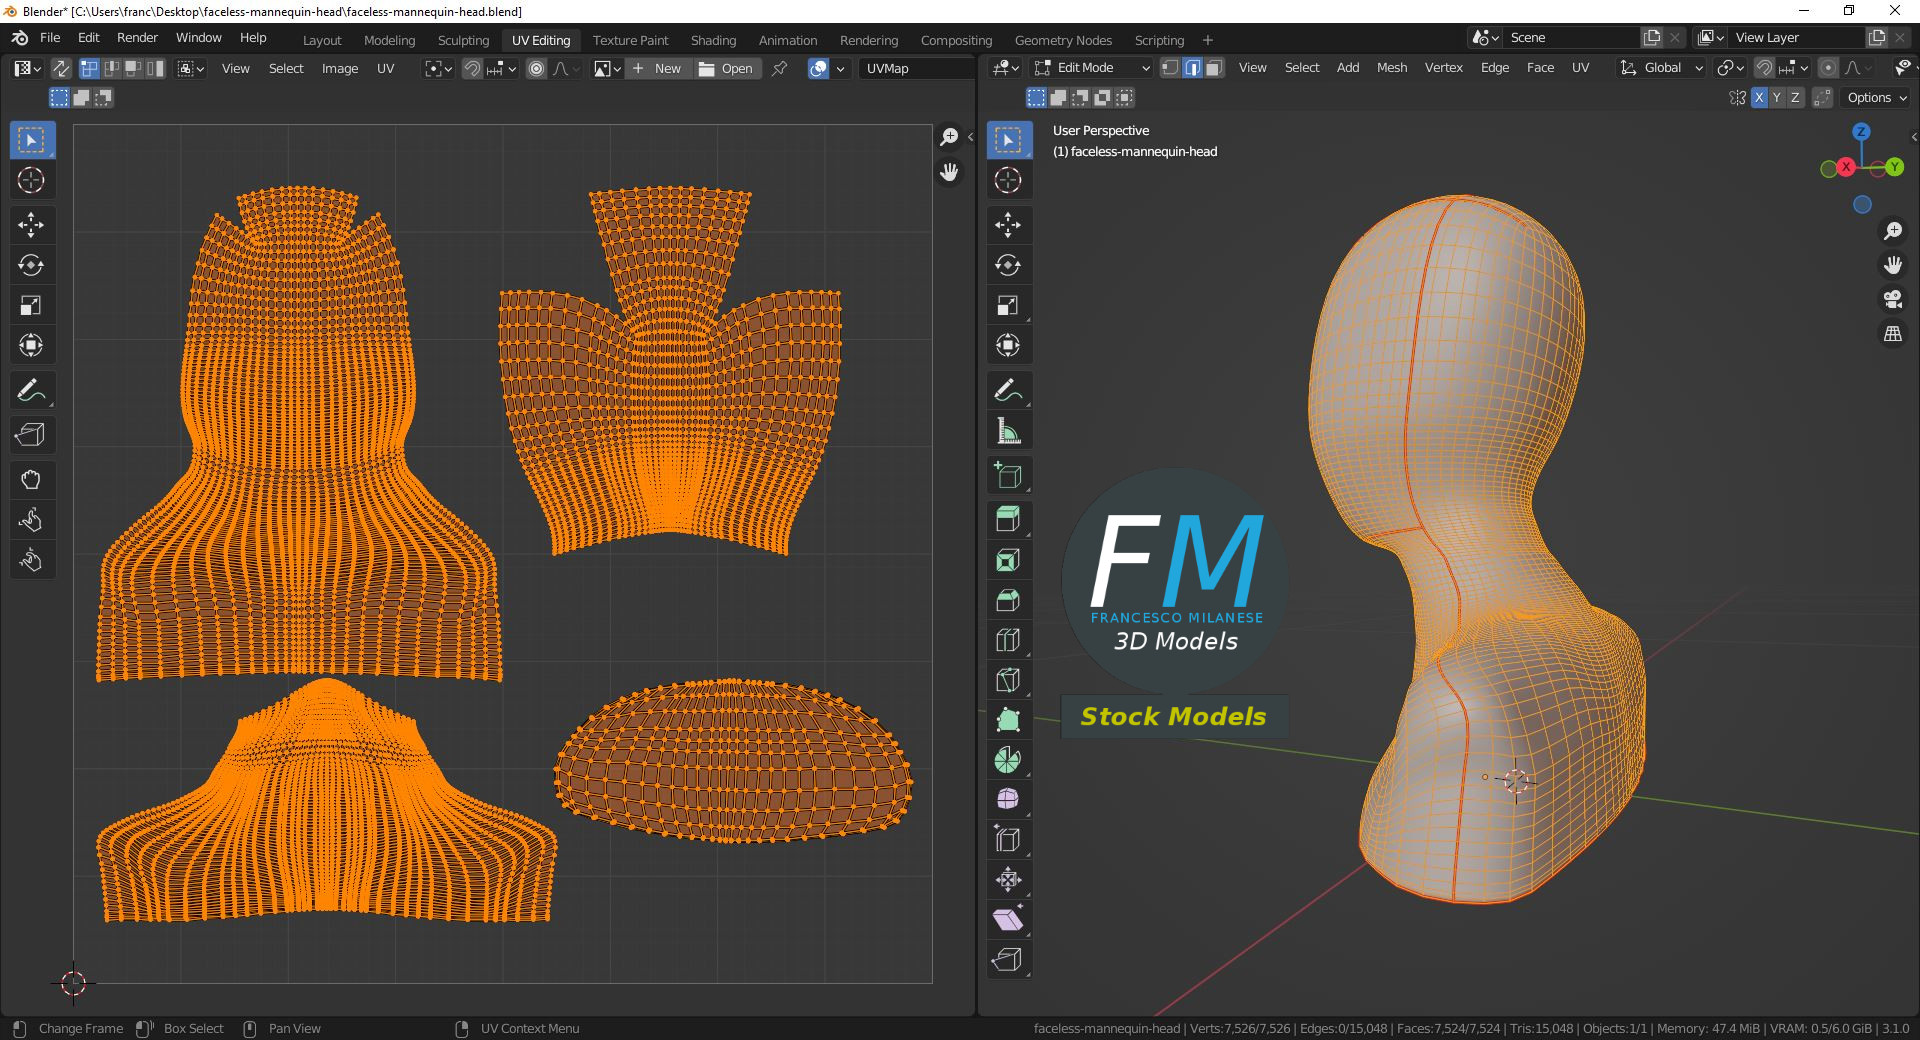Switch between perspective and orthographic view
The height and width of the screenshot is (1040, 1920).
[x=1893, y=334]
